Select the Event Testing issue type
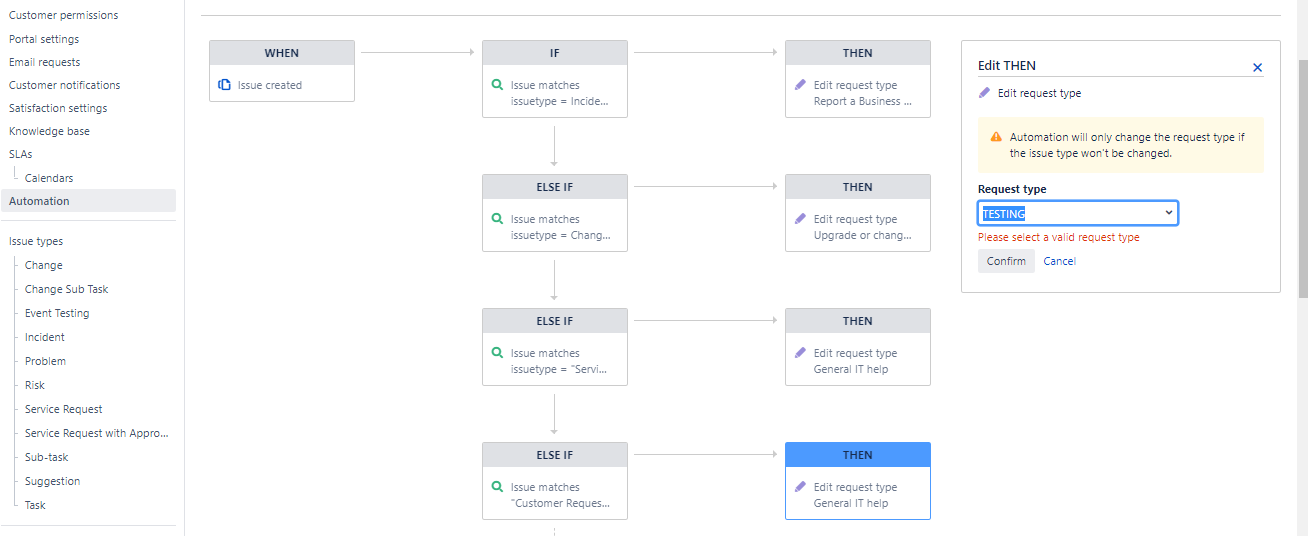Viewport: 1308px width, 536px height. click(x=57, y=313)
